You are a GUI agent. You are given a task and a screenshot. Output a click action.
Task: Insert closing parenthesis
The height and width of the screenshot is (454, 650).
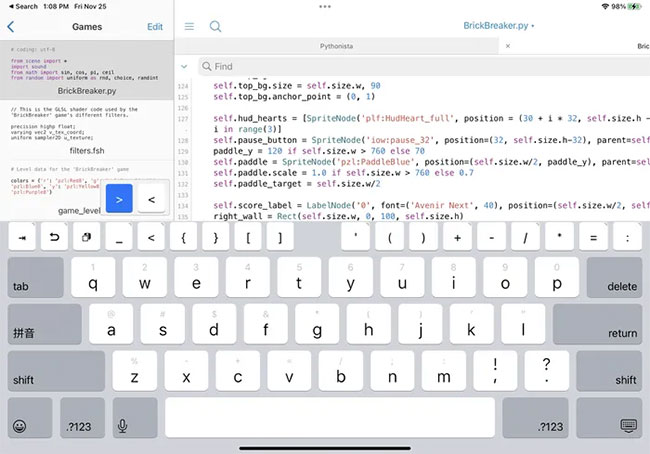pyautogui.click(x=423, y=237)
